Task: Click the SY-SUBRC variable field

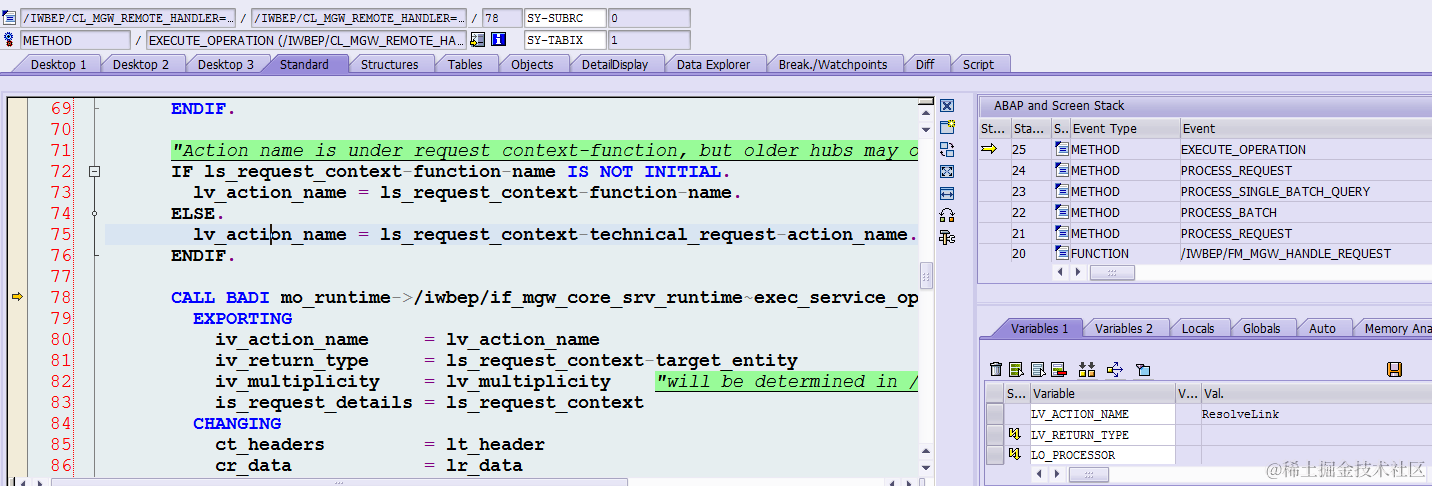Action: (x=565, y=18)
